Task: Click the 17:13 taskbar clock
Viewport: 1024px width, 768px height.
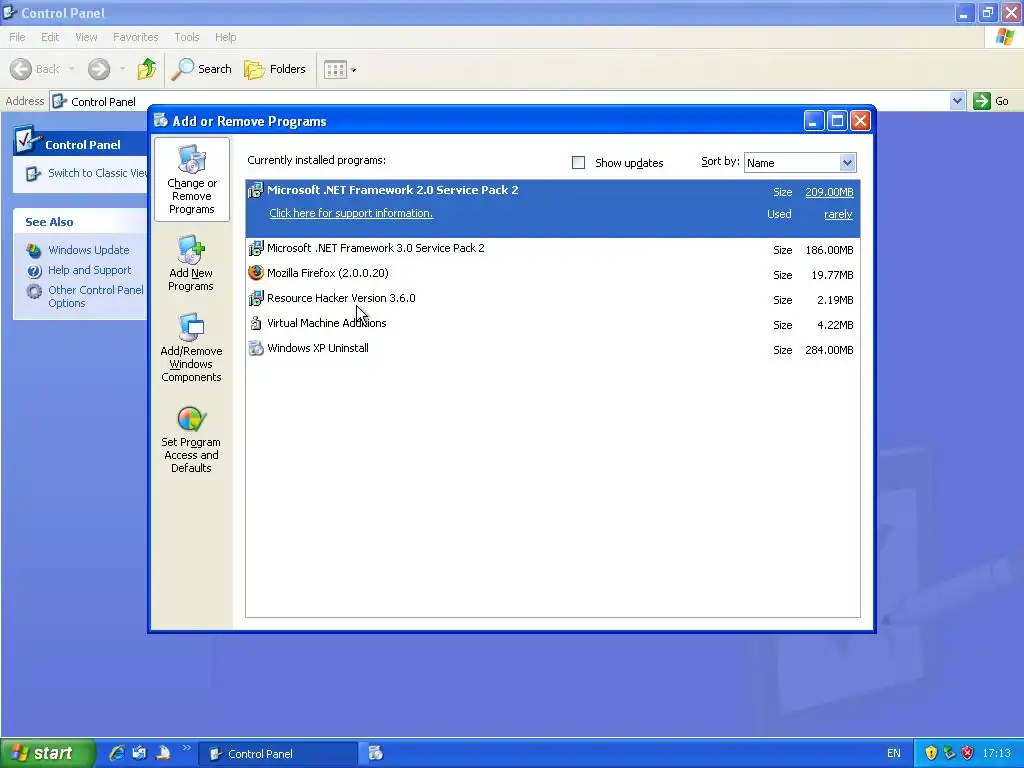Action: pos(996,753)
